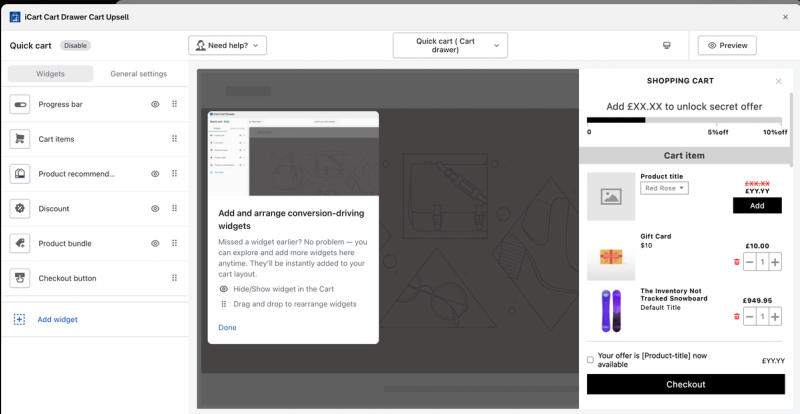Click the Gift Card quantity field
The image size is (800, 414).
coord(762,262)
